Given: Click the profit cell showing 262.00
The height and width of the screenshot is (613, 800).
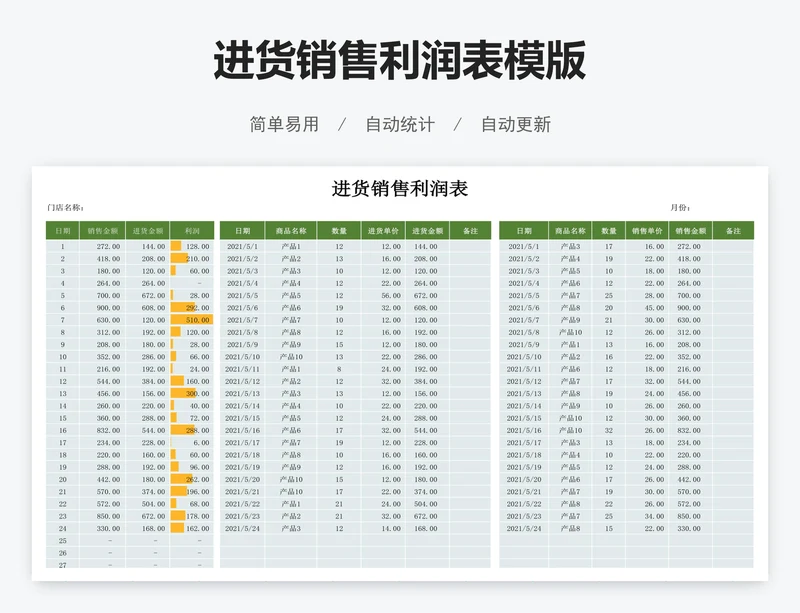Looking at the screenshot, I should [x=192, y=479].
